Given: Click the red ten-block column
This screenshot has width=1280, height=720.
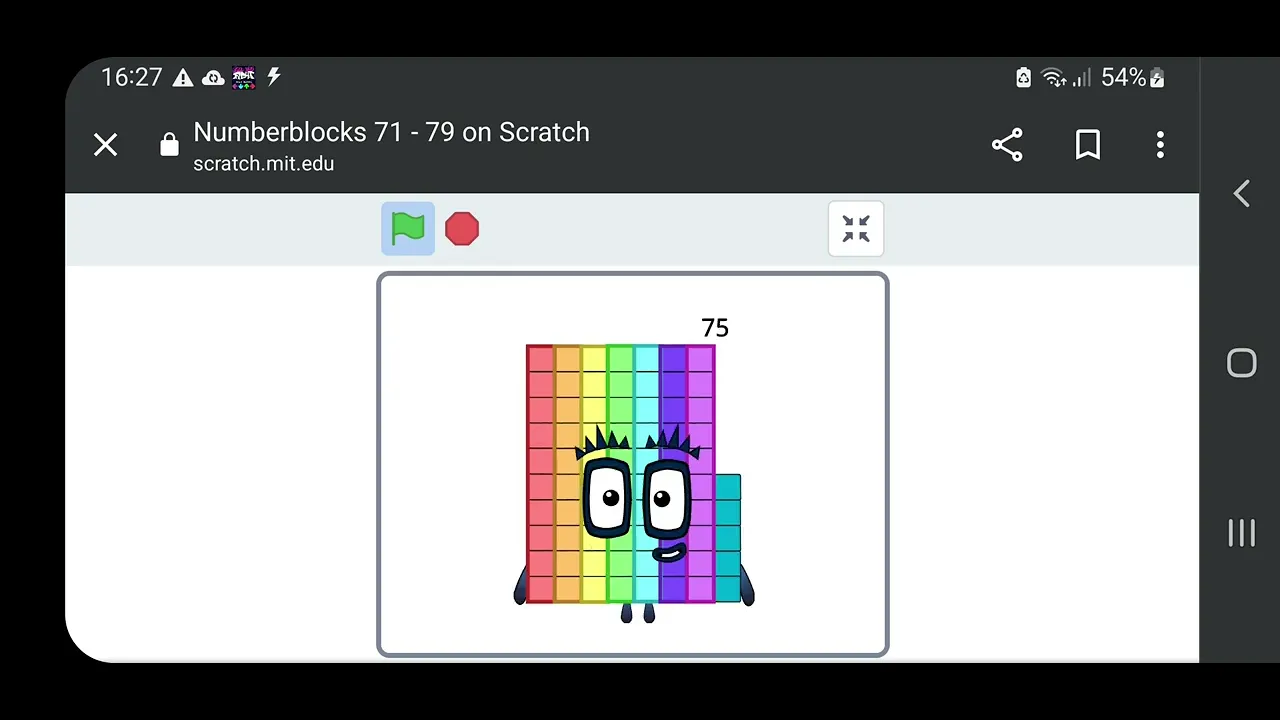Looking at the screenshot, I should pos(540,474).
